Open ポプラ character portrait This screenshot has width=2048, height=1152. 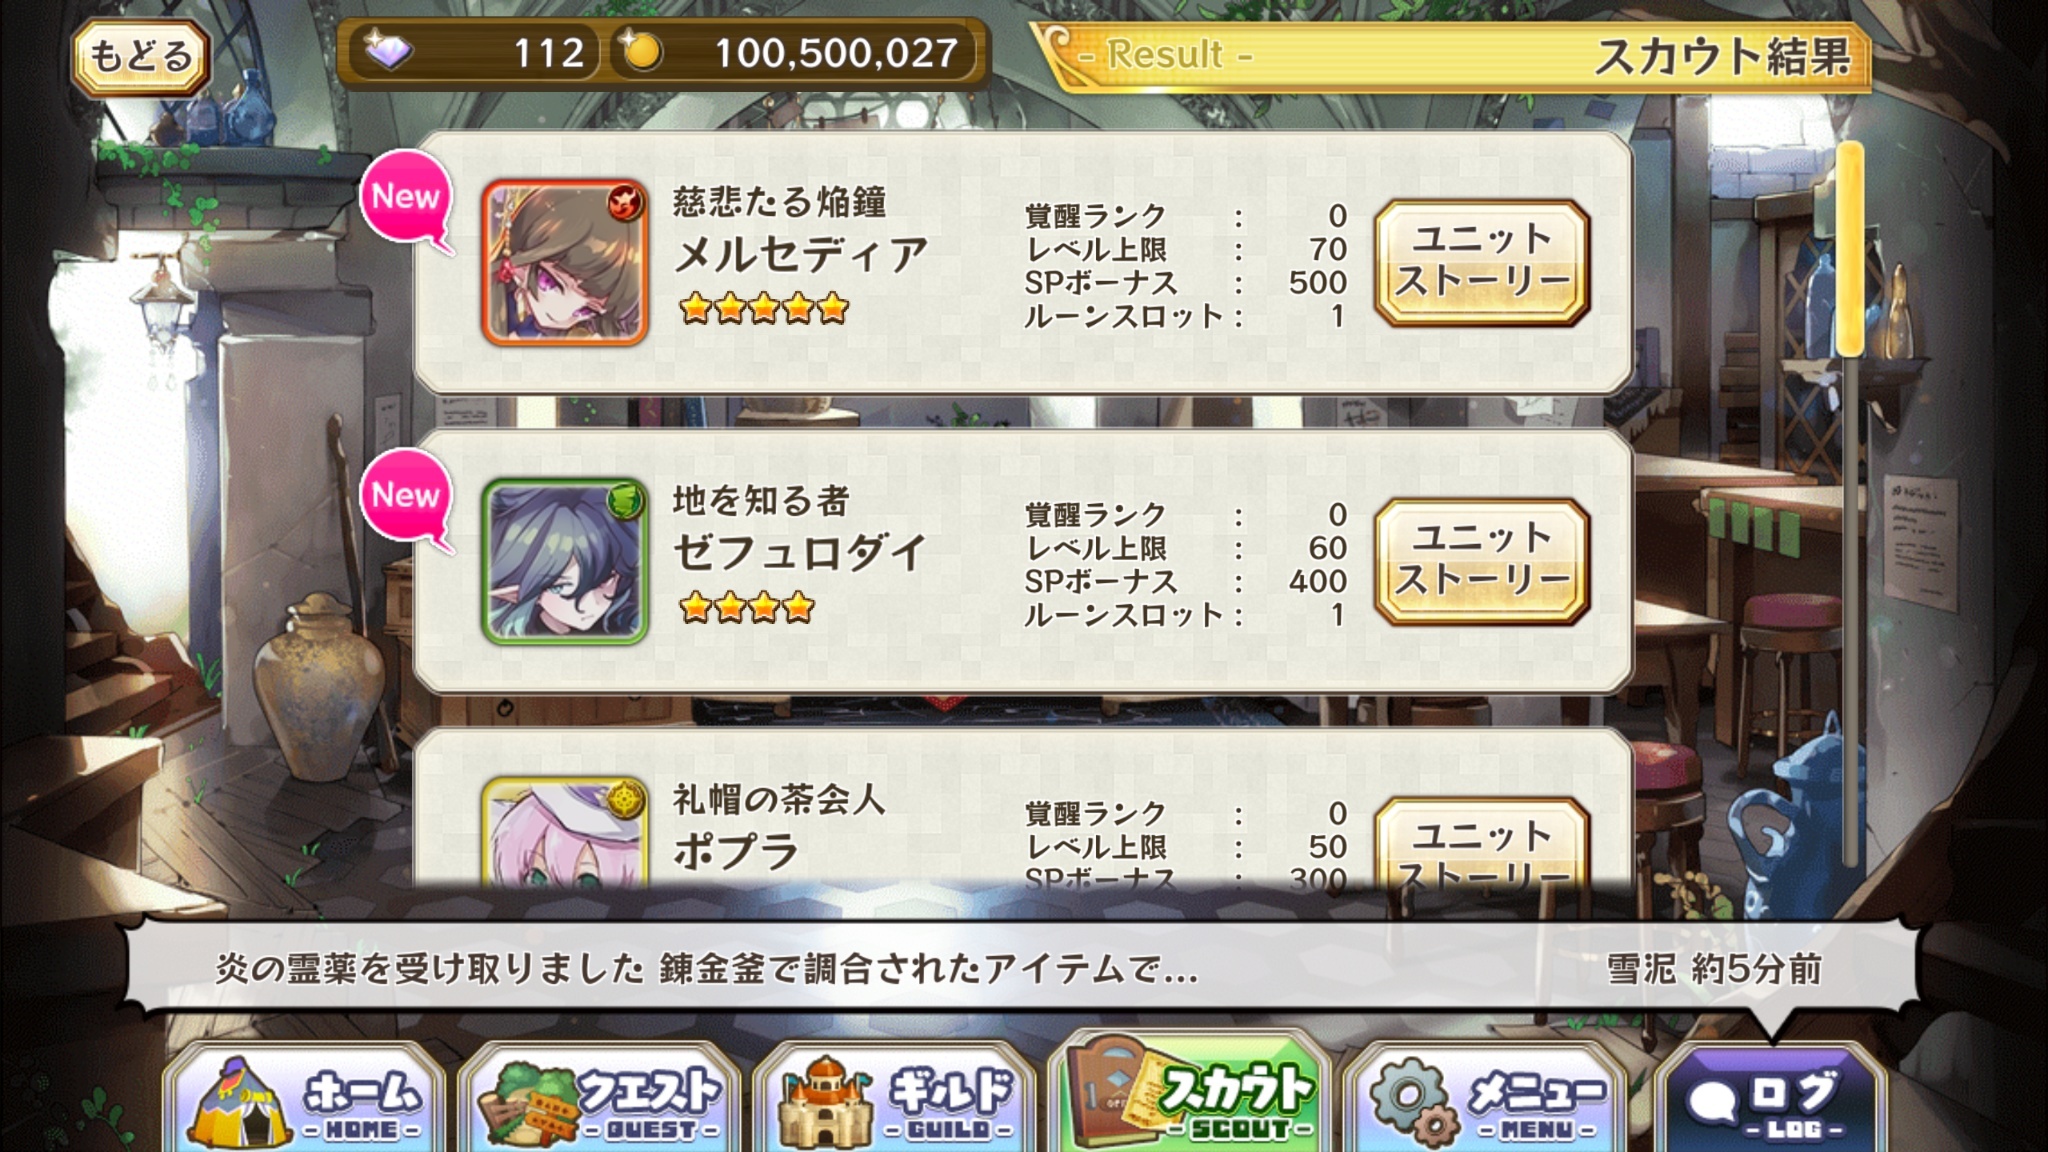(565, 832)
